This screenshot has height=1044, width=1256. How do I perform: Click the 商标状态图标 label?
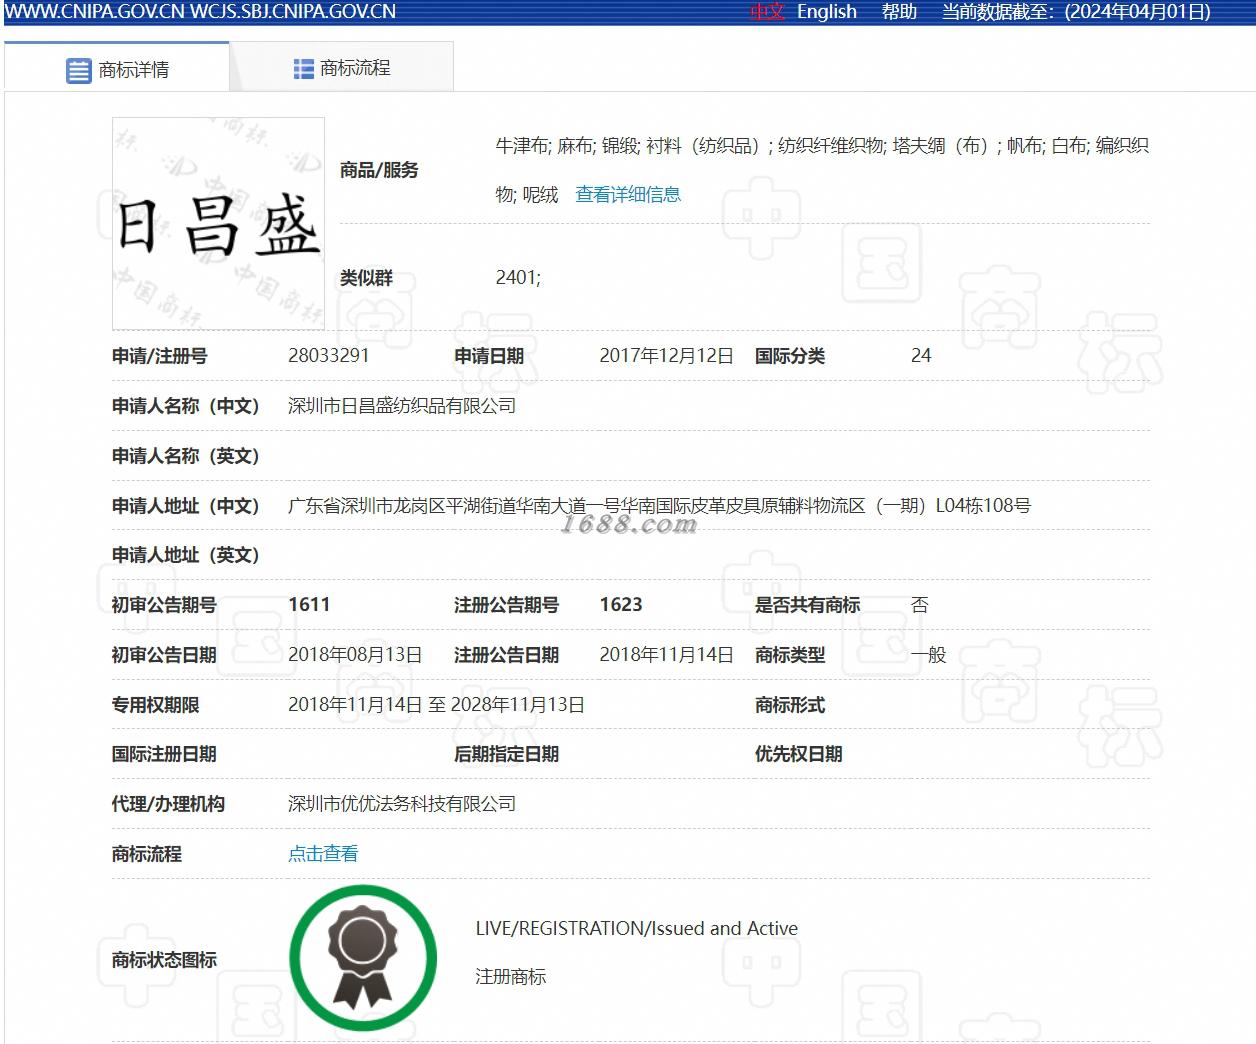point(164,959)
